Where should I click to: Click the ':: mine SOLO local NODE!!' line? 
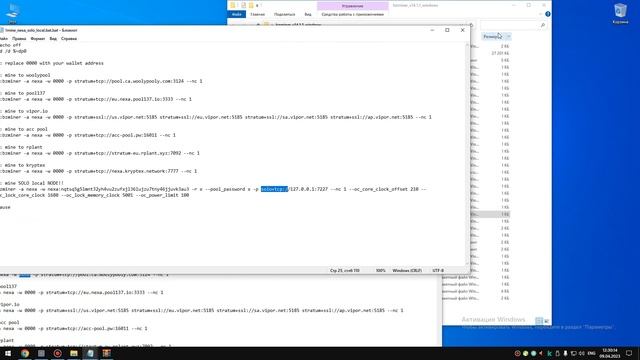pyautogui.click(x=32, y=183)
